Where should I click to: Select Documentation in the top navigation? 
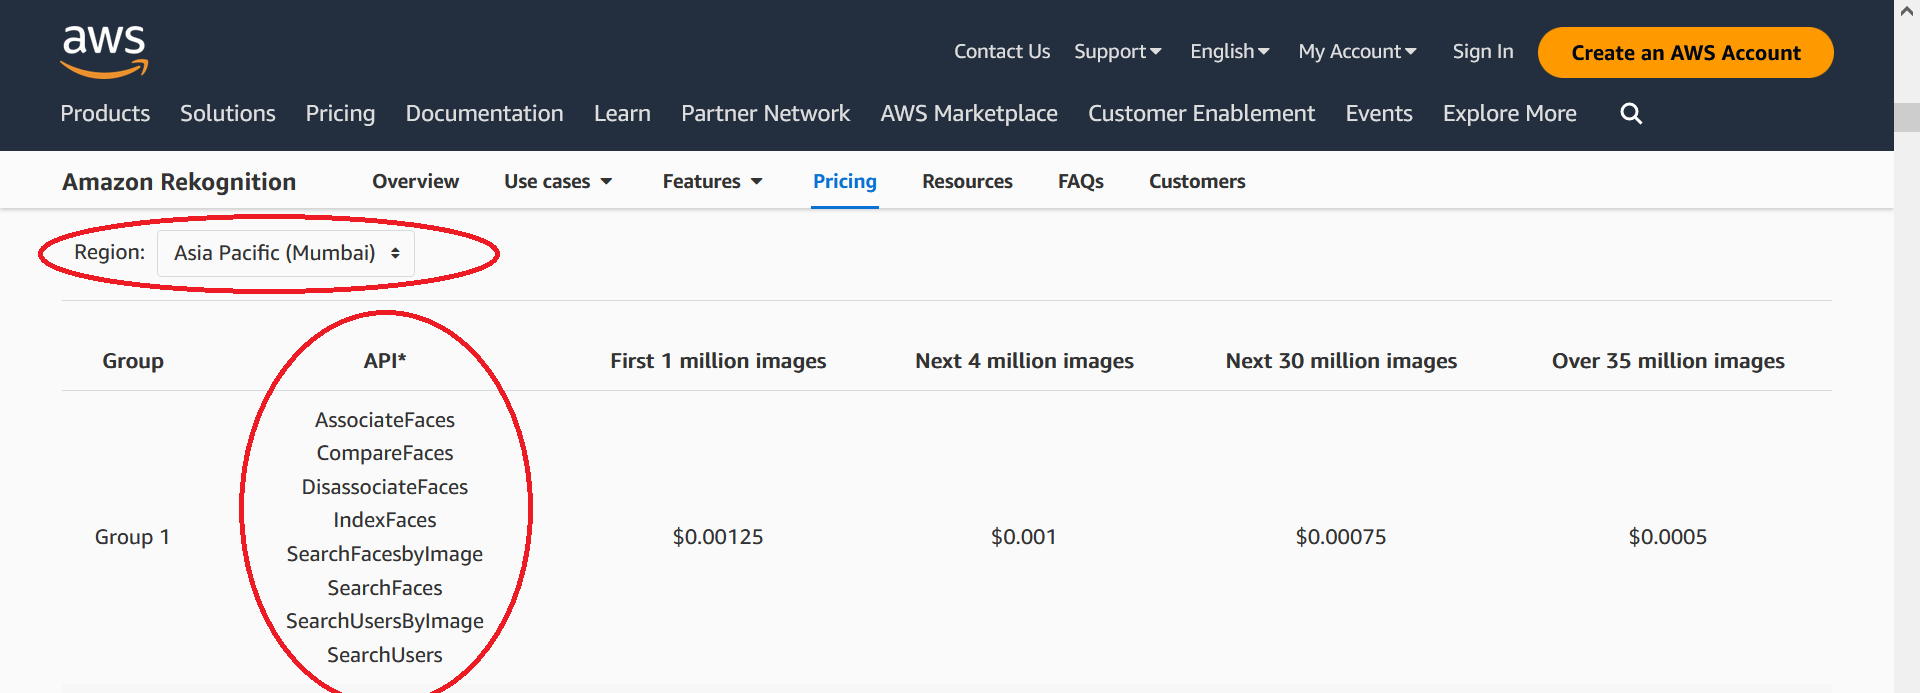click(x=484, y=114)
